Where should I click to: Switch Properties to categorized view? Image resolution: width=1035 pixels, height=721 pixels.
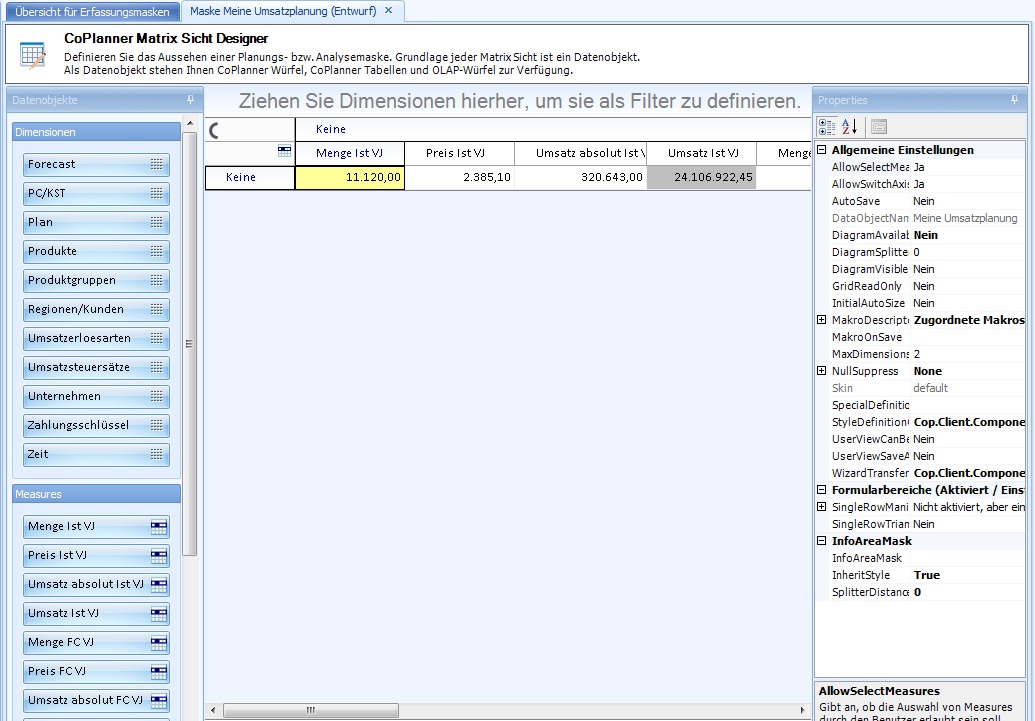tap(827, 126)
